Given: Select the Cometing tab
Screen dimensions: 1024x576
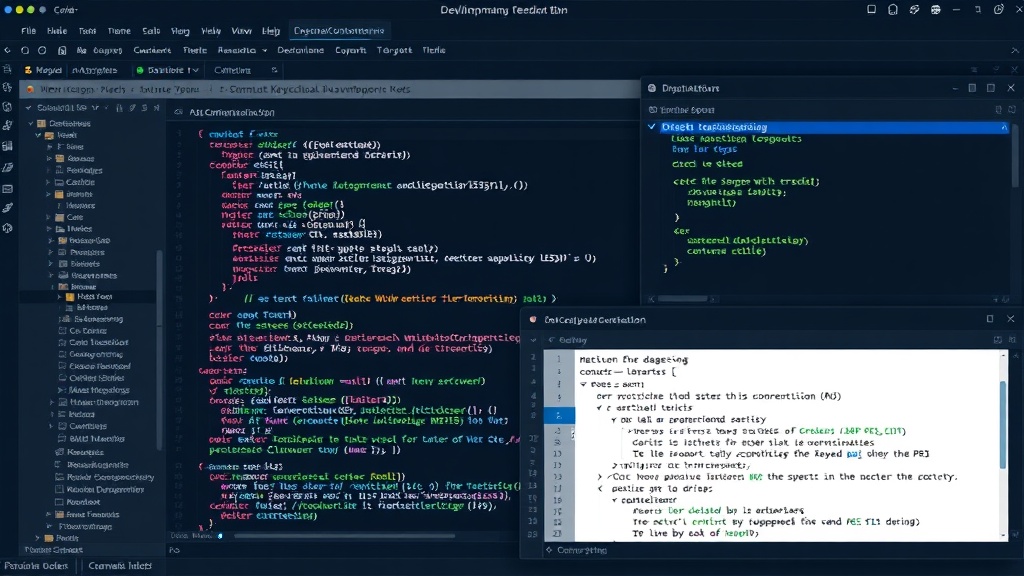Looking at the screenshot, I should coord(232,70).
